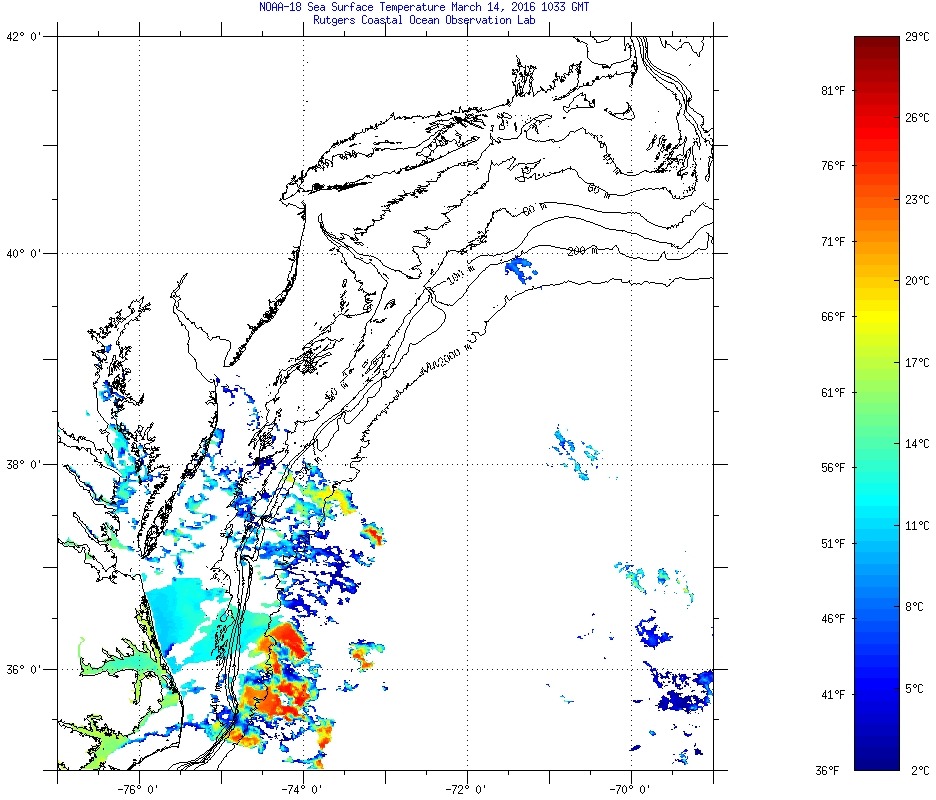Viewport: 936px width, 800px height.
Task: Click the 100 m depth contour label
Action: pyautogui.click(x=455, y=281)
